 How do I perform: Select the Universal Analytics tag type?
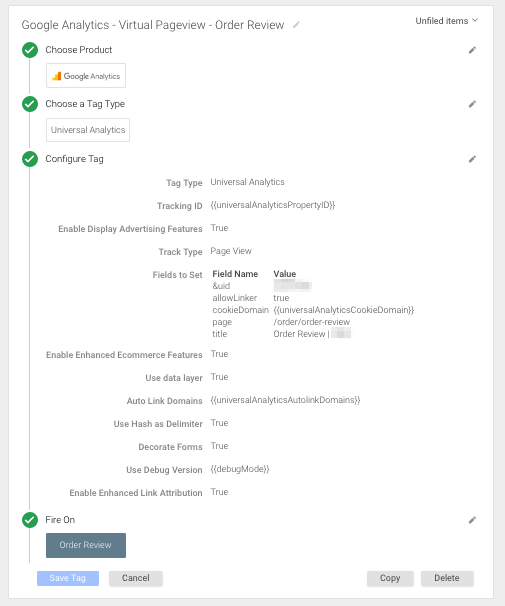(x=88, y=130)
